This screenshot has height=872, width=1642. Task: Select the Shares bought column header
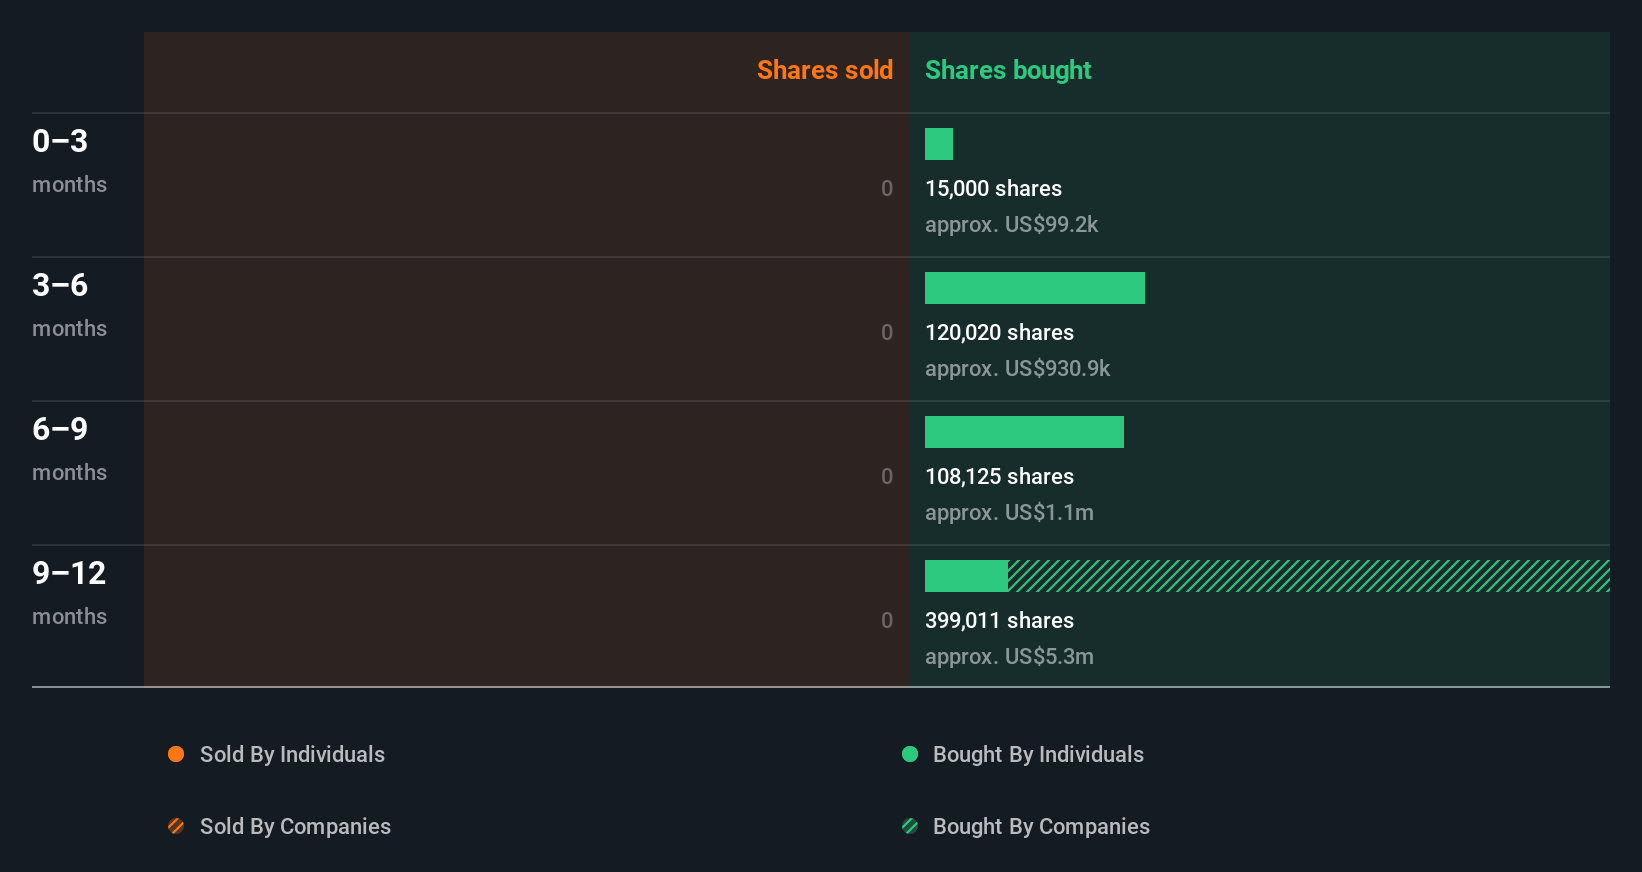1008,70
